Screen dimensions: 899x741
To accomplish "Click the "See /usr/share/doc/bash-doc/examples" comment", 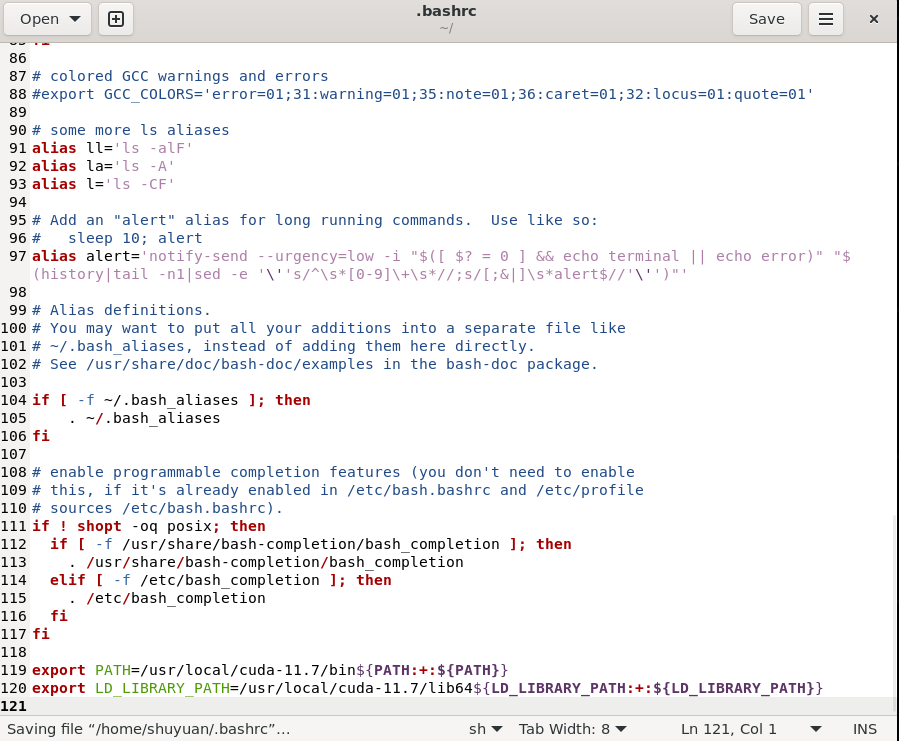I will [x=315, y=364].
